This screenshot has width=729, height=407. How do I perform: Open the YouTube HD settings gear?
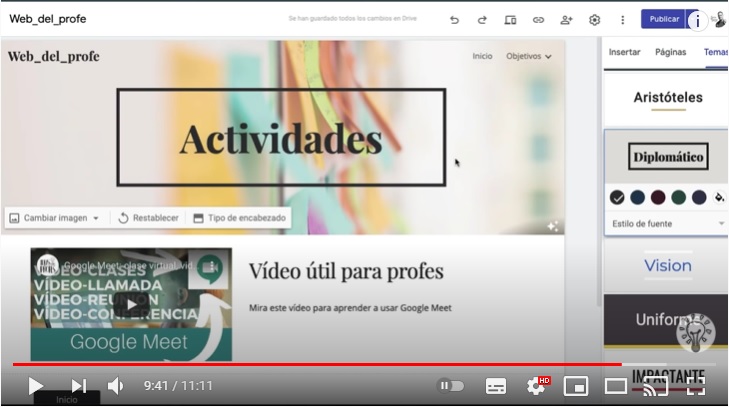(x=537, y=386)
